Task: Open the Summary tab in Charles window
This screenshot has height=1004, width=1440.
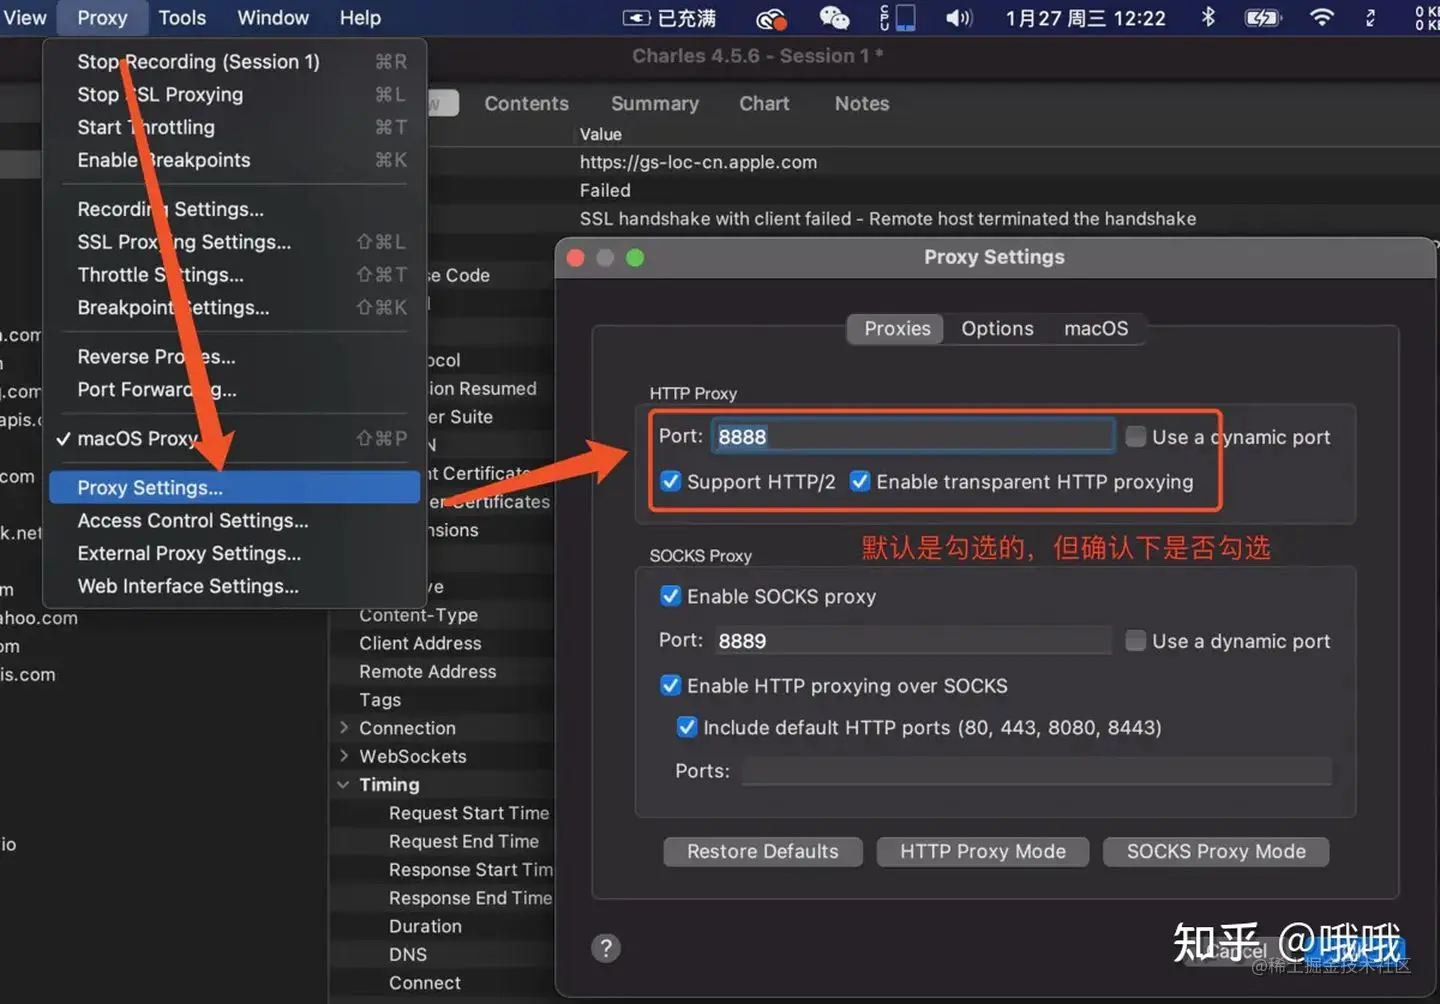Action: pos(655,104)
